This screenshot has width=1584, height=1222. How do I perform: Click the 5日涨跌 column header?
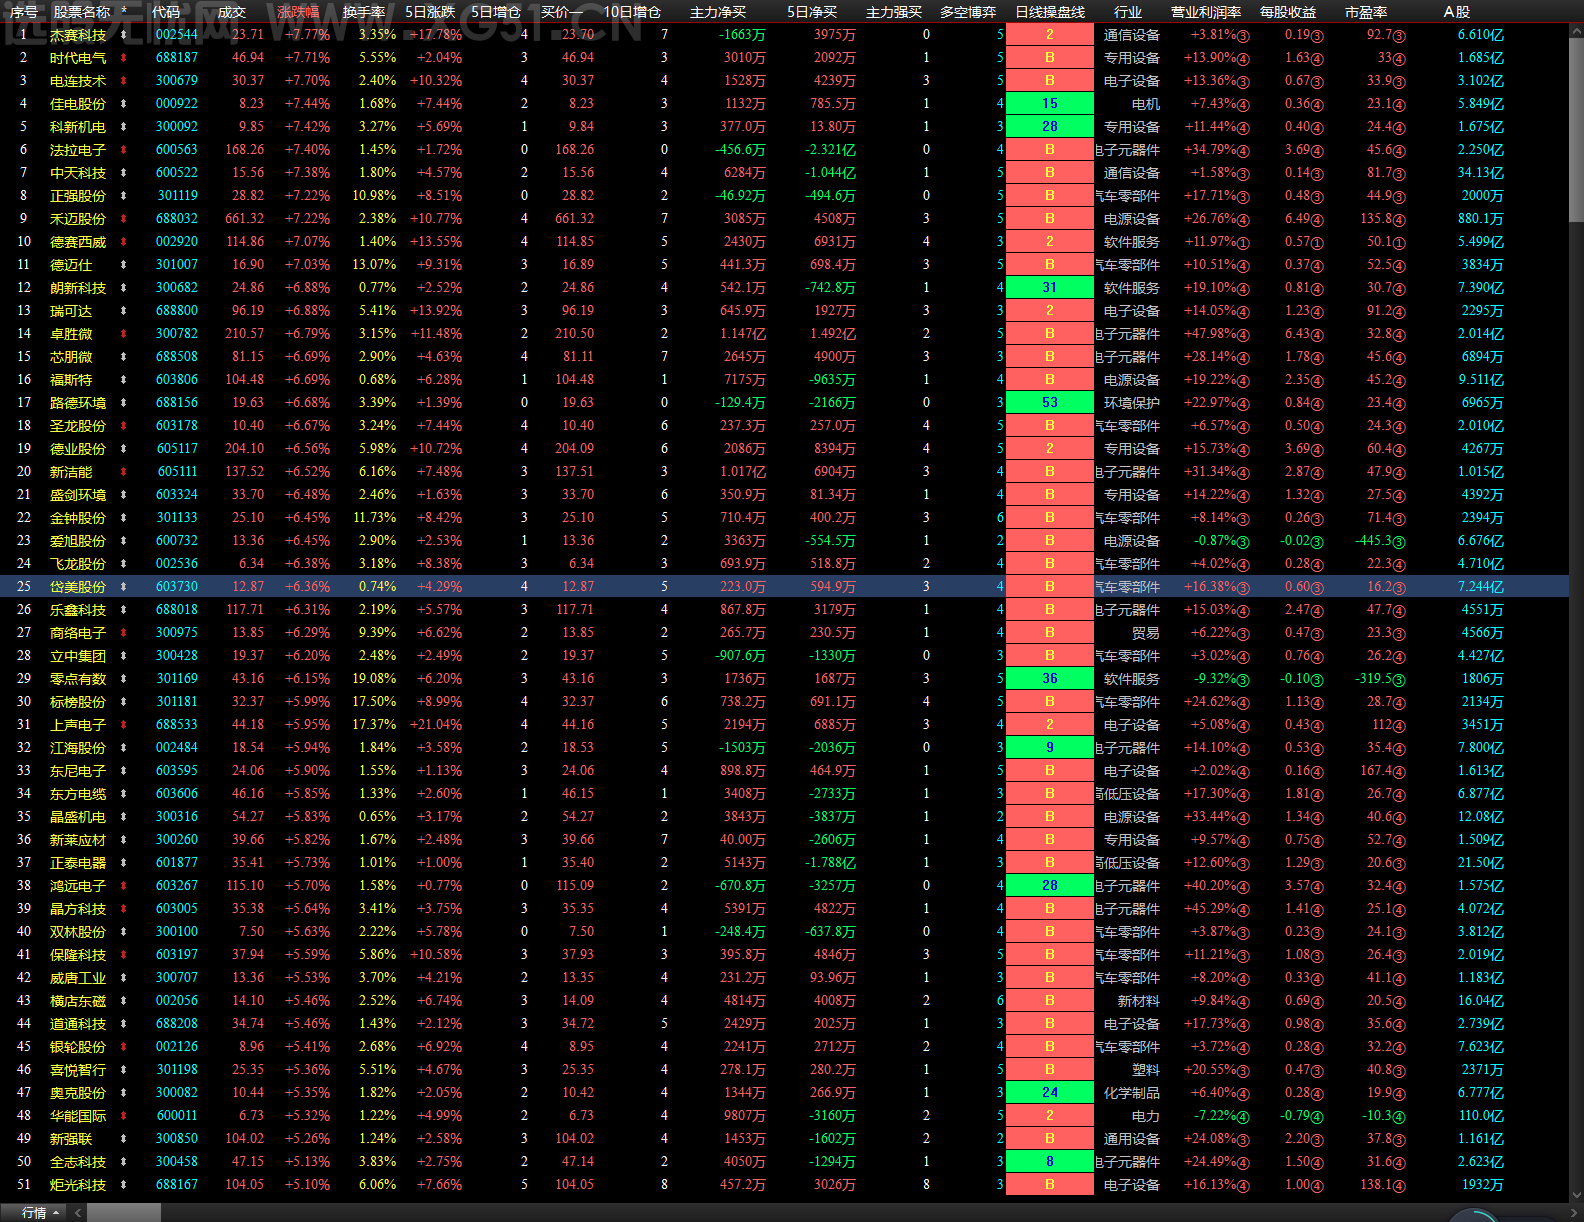pos(430,12)
